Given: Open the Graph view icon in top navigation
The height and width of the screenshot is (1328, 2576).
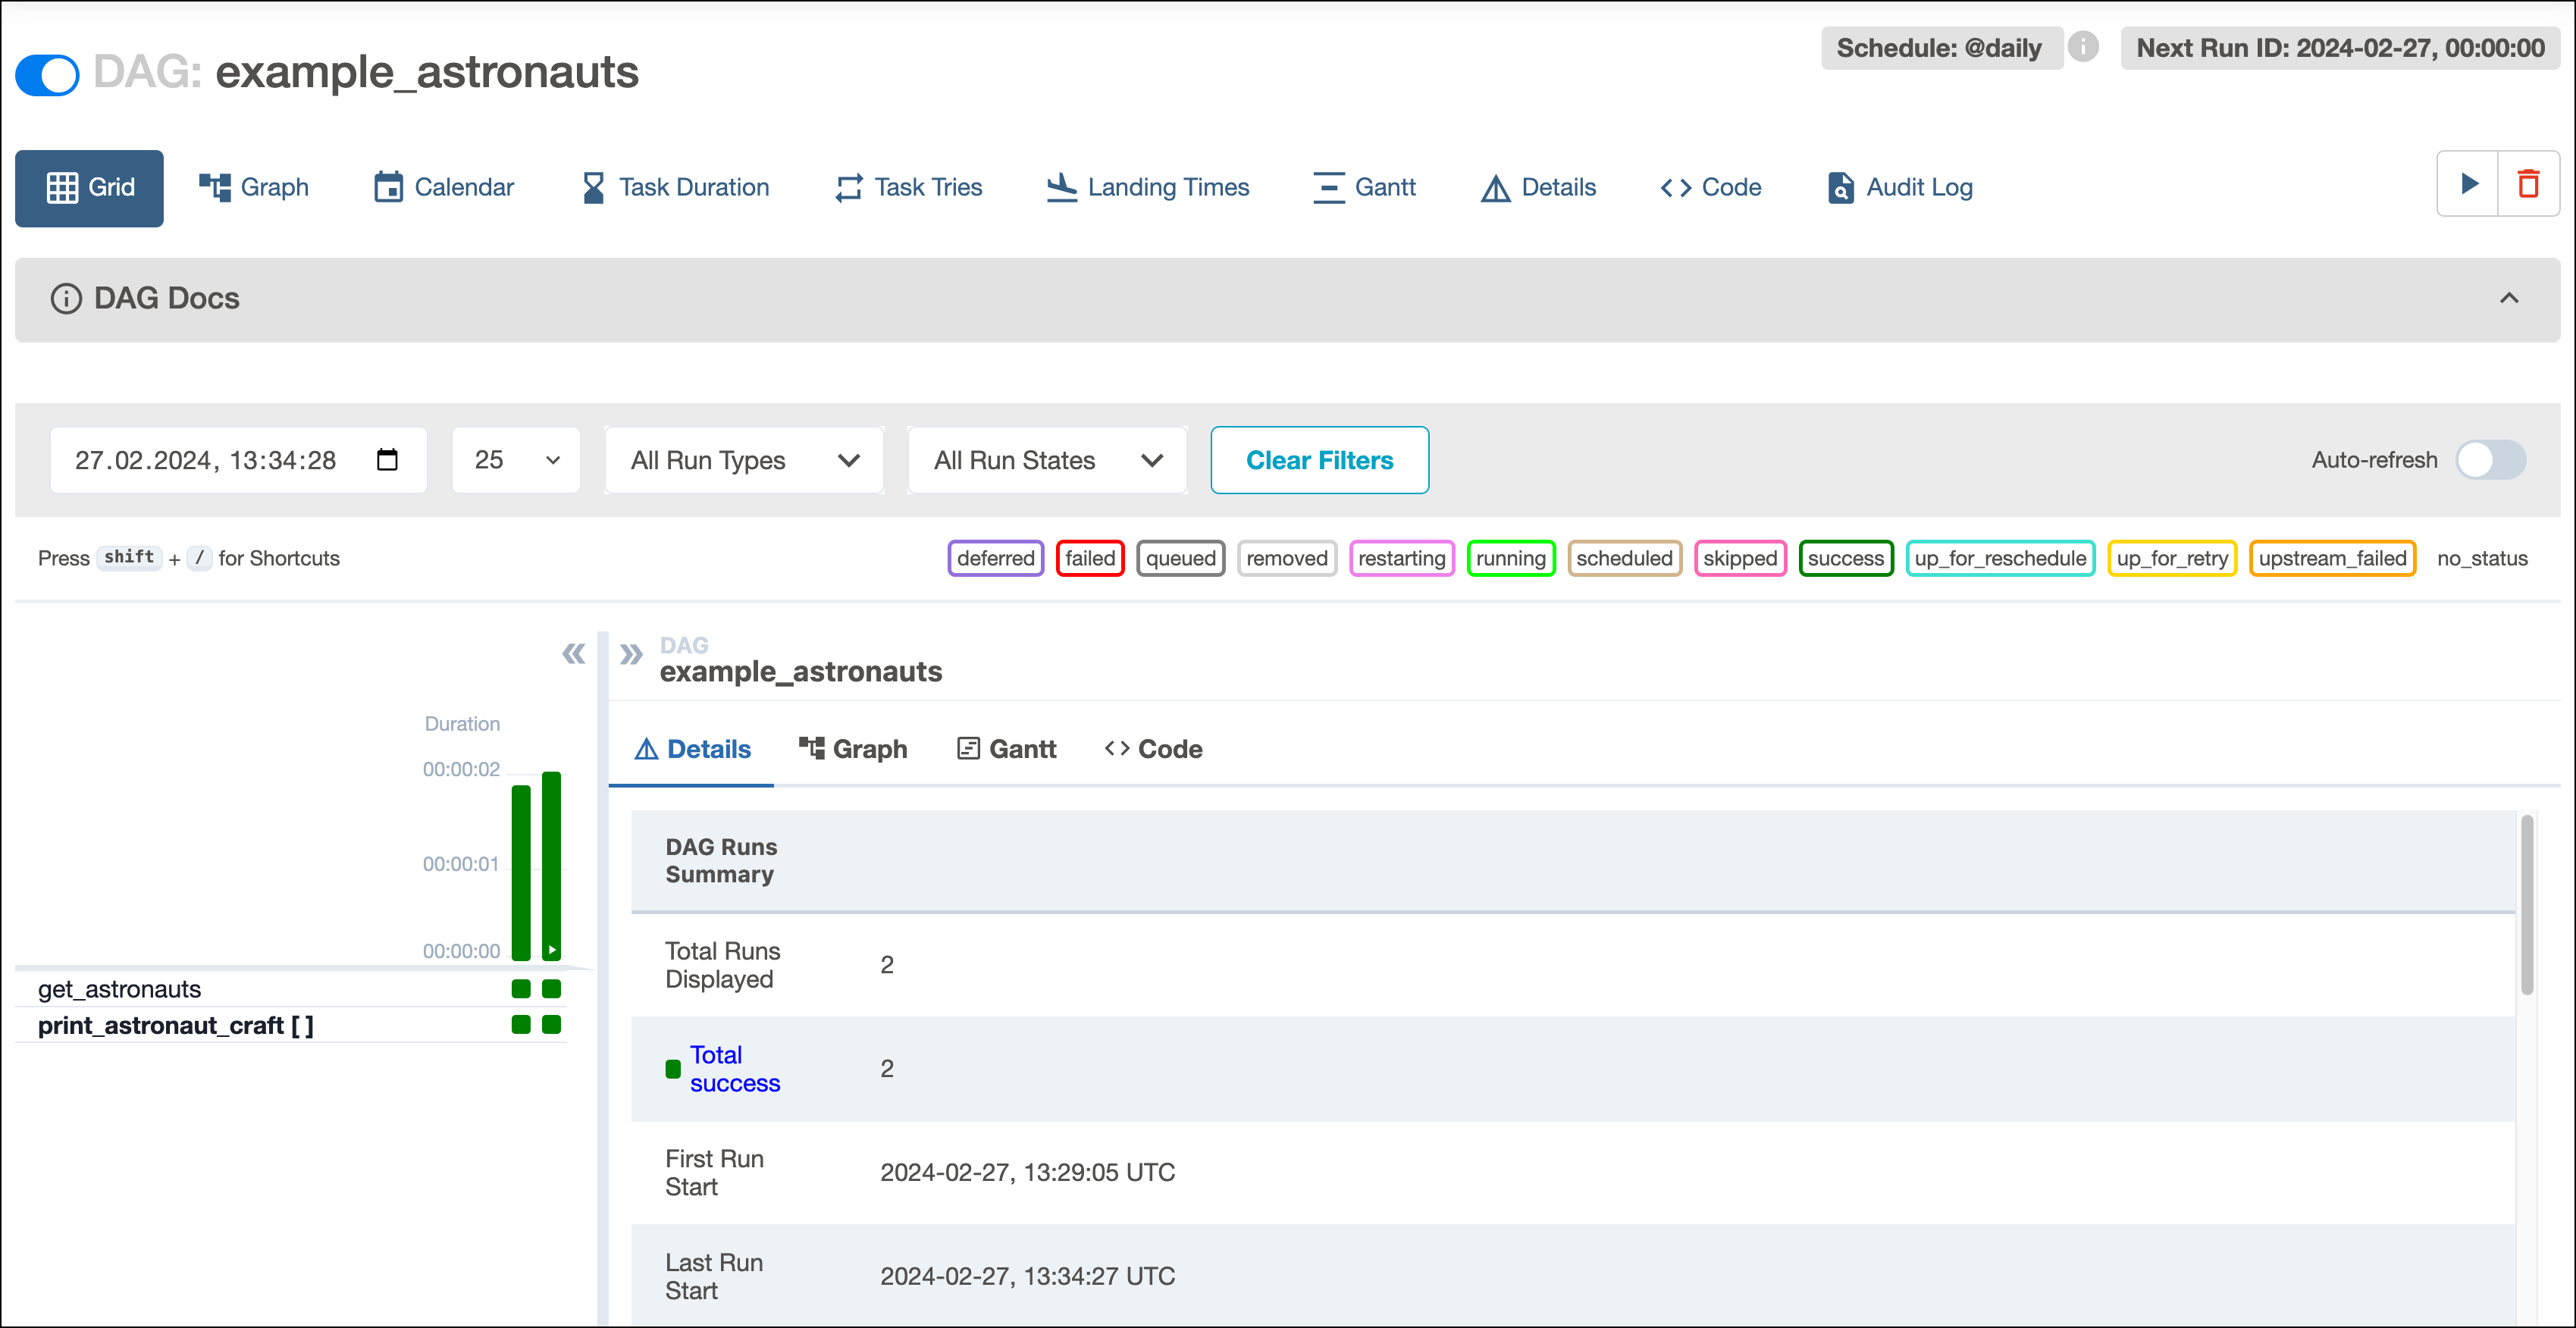Looking at the screenshot, I should tap(253, 187).
